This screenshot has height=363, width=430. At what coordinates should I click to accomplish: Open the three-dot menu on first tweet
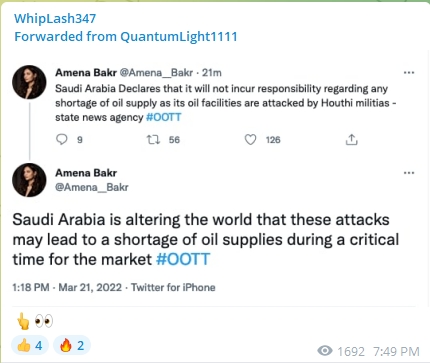coord(409,73)
